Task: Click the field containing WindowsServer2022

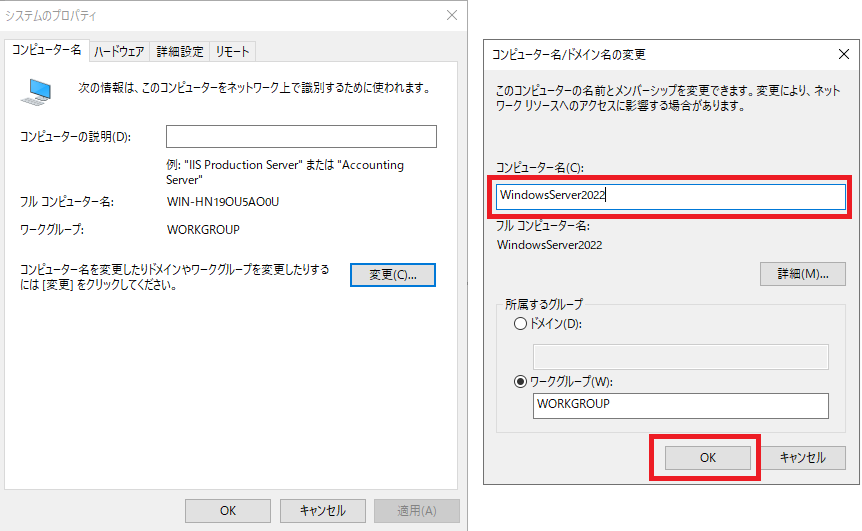Action: pos(671,196)
